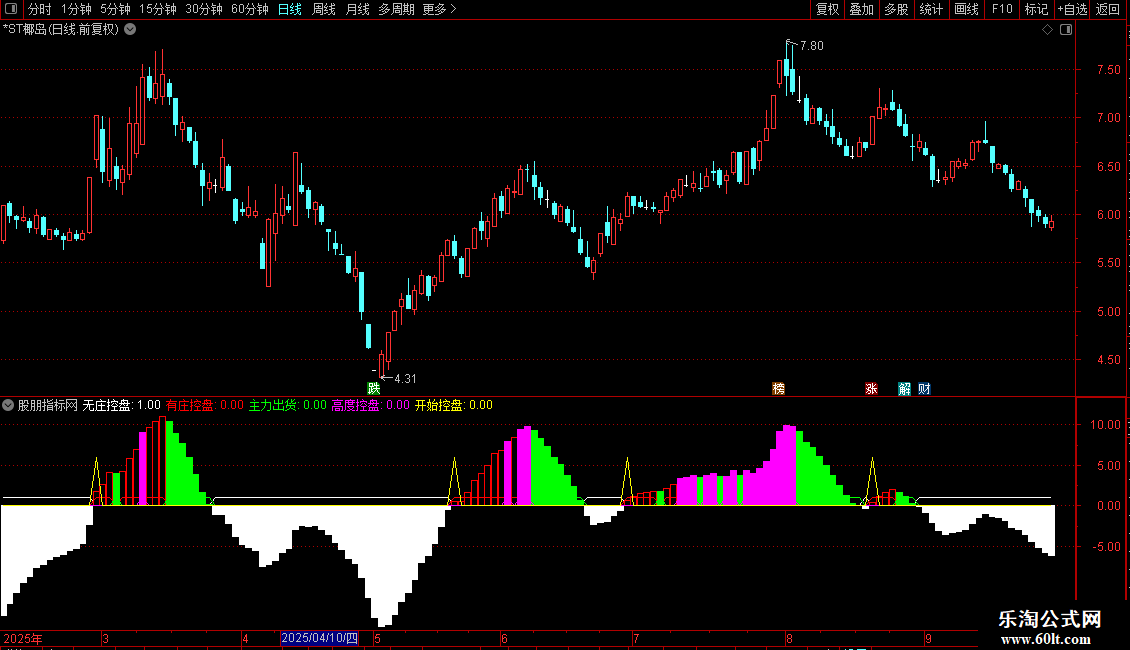This screenshot has height=650, width=1130.
Task: Click the diamond icon at chart top right
Action: [1048, 30]
